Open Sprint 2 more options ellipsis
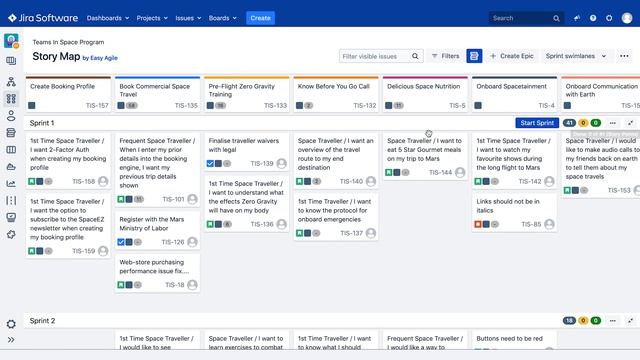Screen dimensions: 640x360 click(613, 321)
